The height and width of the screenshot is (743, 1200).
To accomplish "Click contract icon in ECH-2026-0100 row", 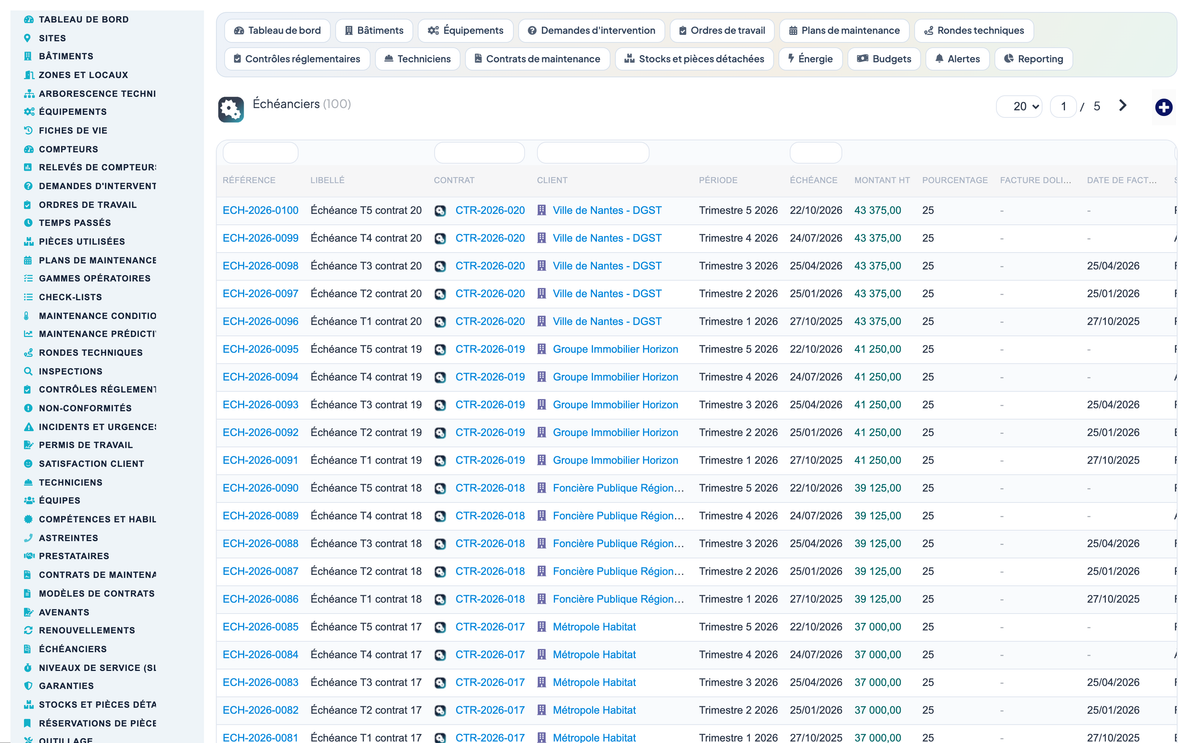I will (440, 211).
